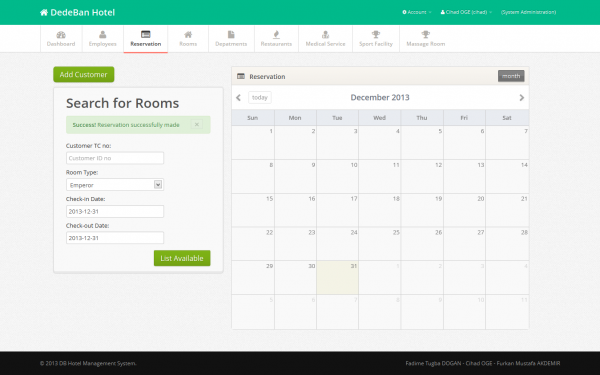The width and height of the screenshot is (600, 375).
Task: Open the Cihad OGE user dropdown
Action: [x=466, y=12]
